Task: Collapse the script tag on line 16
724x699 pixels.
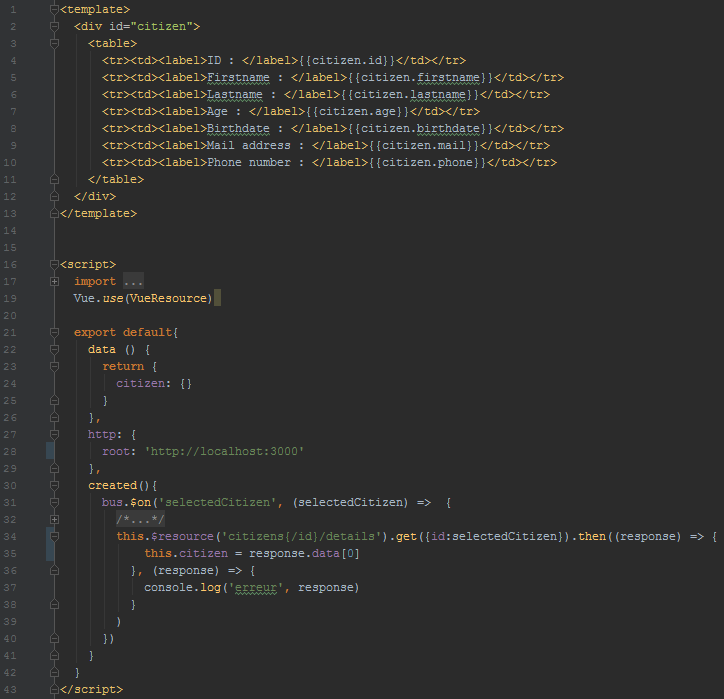Action: tap(53, 265)
